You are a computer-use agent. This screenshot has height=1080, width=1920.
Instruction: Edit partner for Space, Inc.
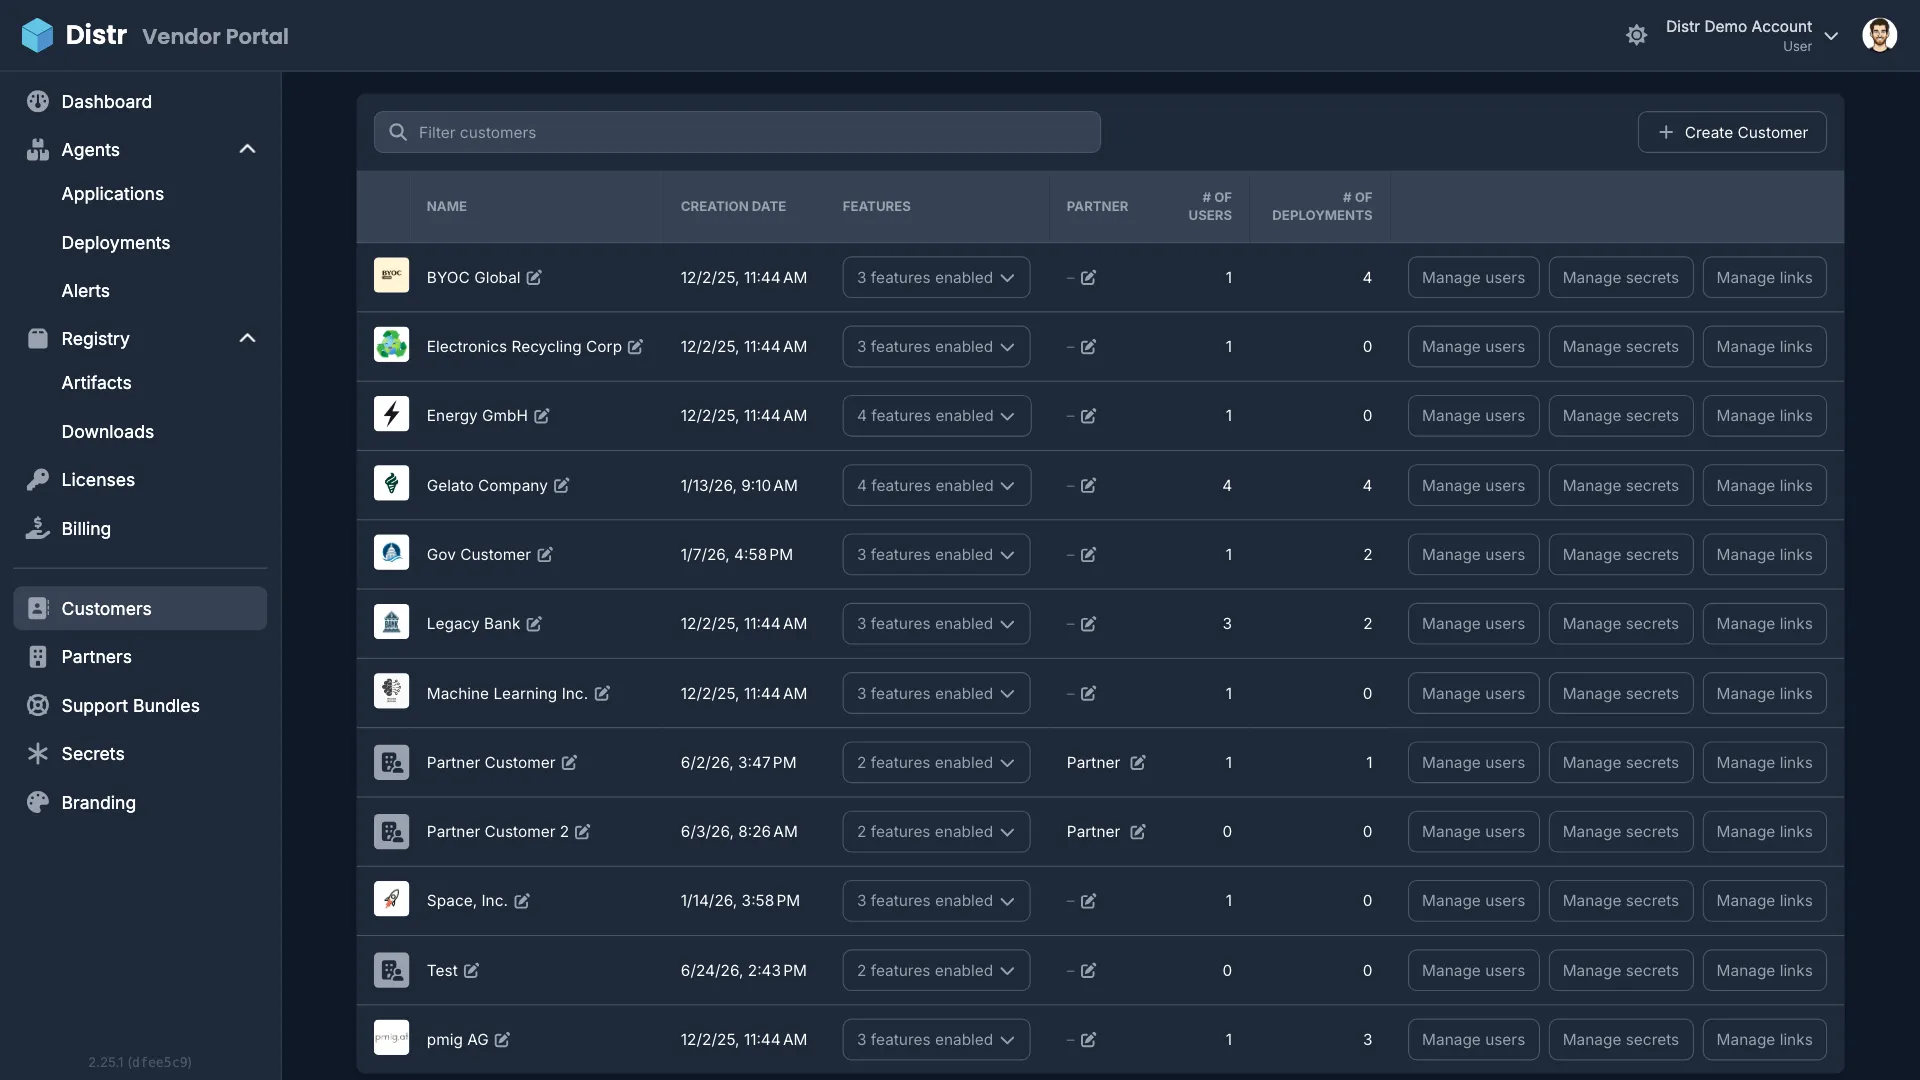pyautogui.click(x=1088, y=900)
